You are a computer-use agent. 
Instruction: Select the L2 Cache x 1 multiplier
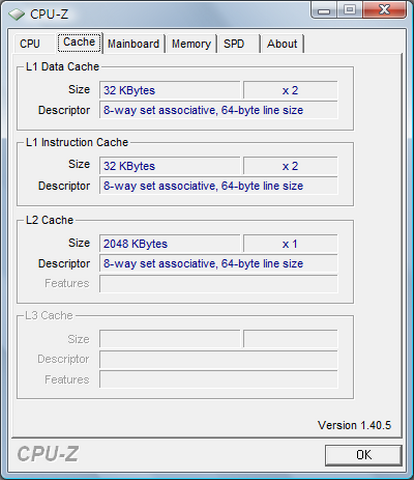[x=290, y=244]
